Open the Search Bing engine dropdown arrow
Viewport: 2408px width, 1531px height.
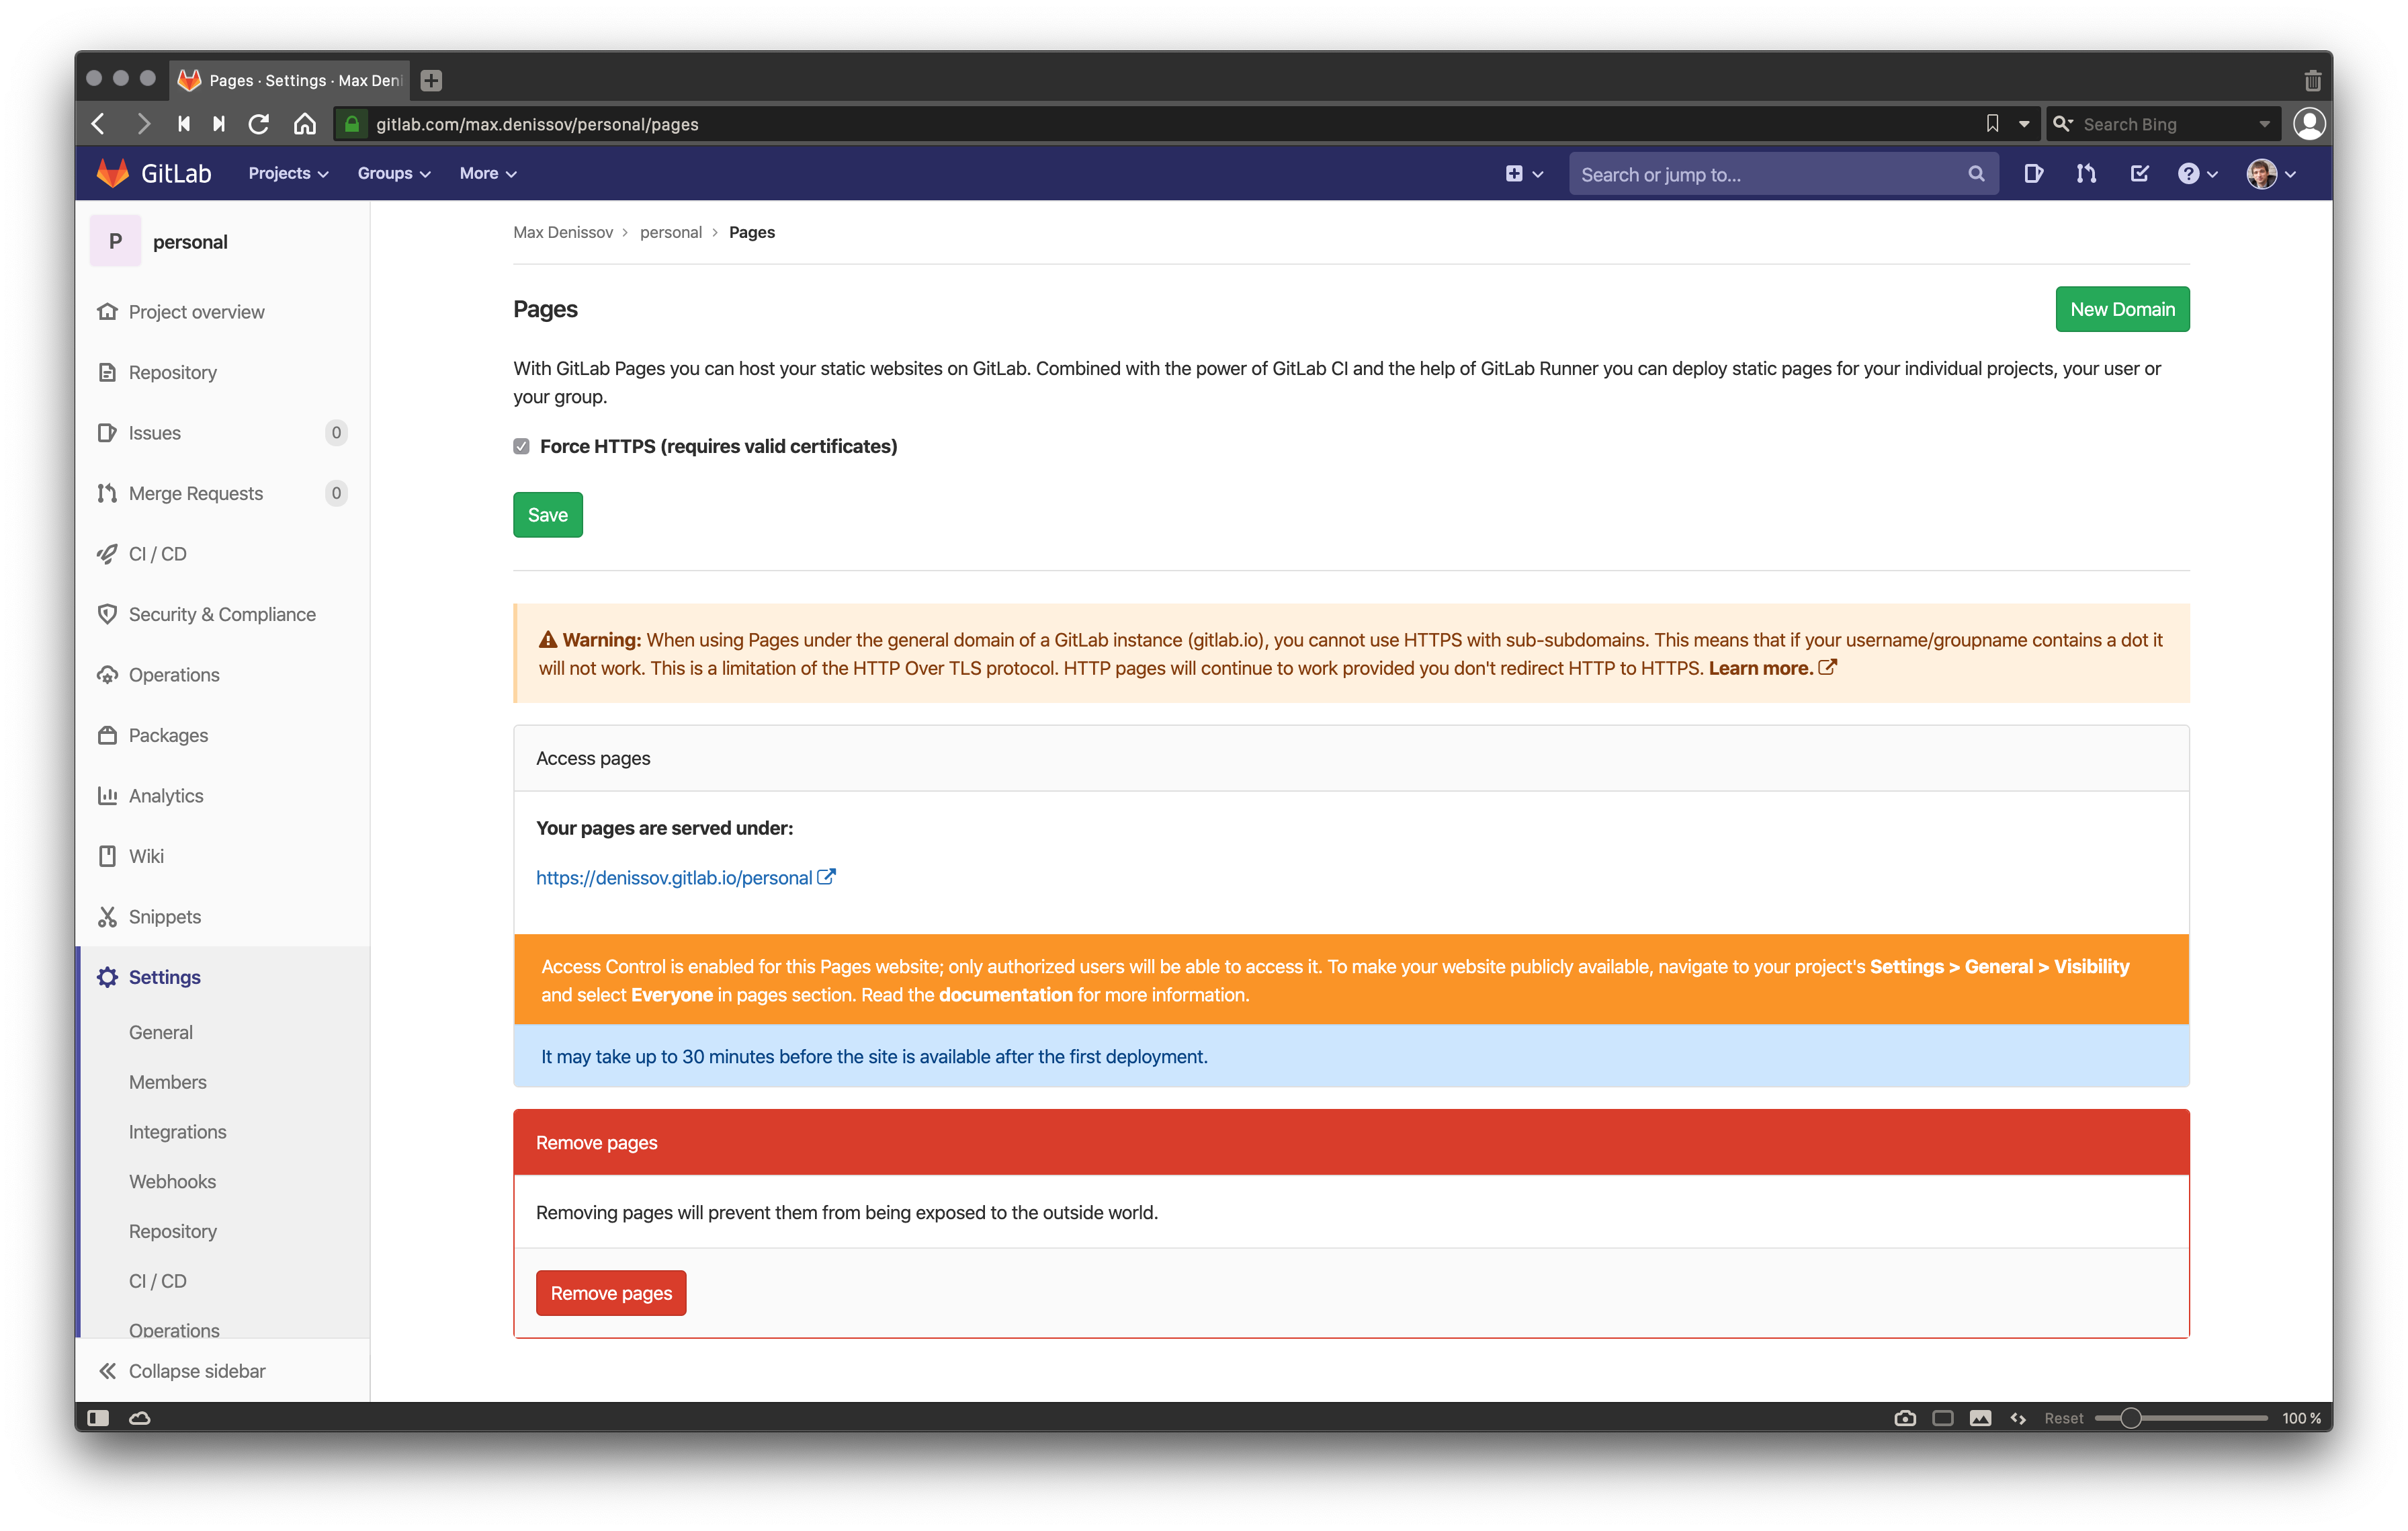point(2264,124)
